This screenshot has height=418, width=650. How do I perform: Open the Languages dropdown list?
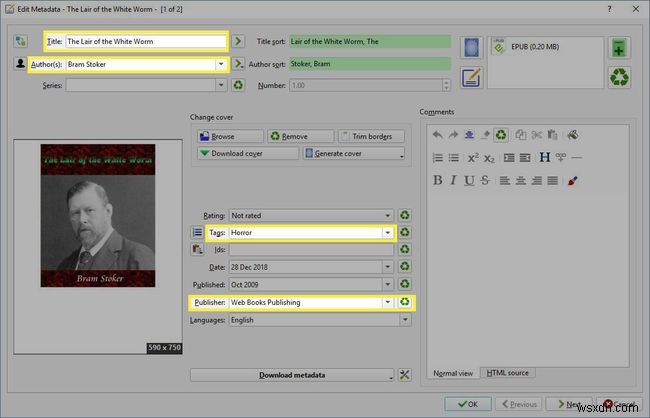pyautogui.click(x=404, y=320)
